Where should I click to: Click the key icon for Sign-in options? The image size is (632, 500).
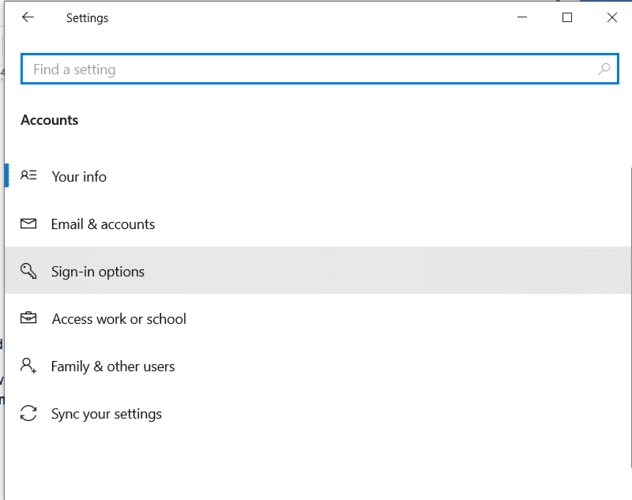point(29,271)
